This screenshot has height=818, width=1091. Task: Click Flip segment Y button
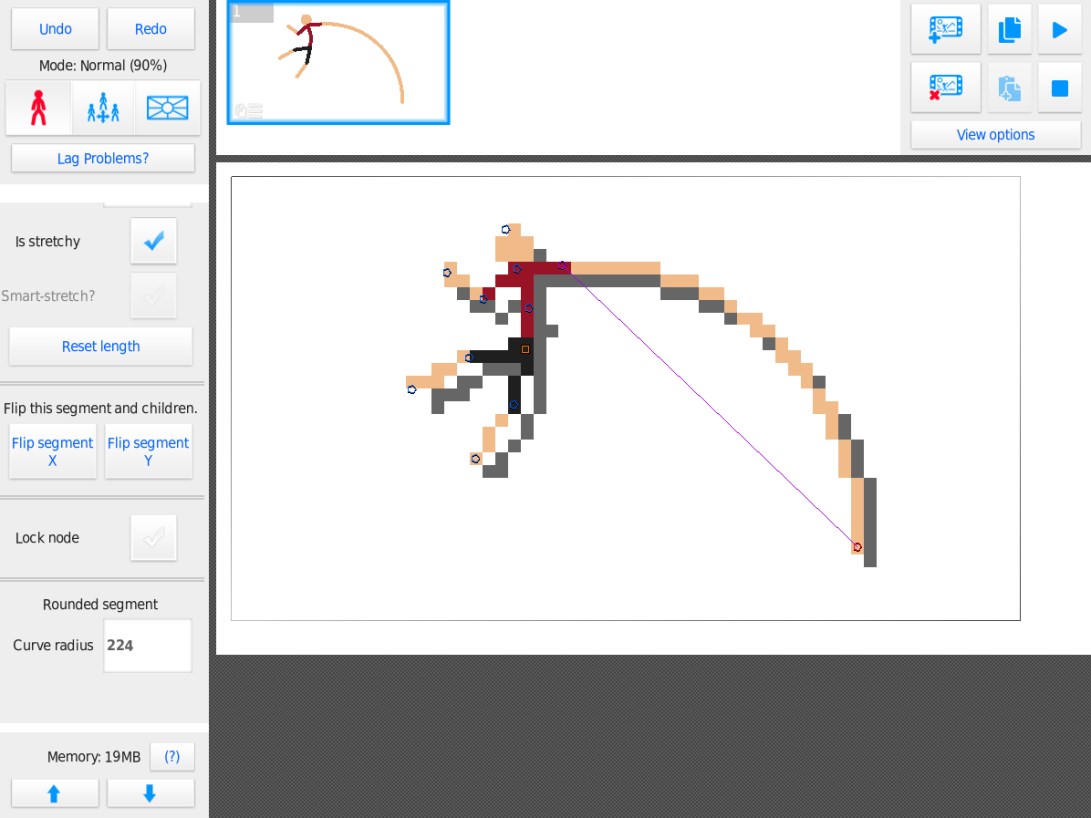[148, 451]
